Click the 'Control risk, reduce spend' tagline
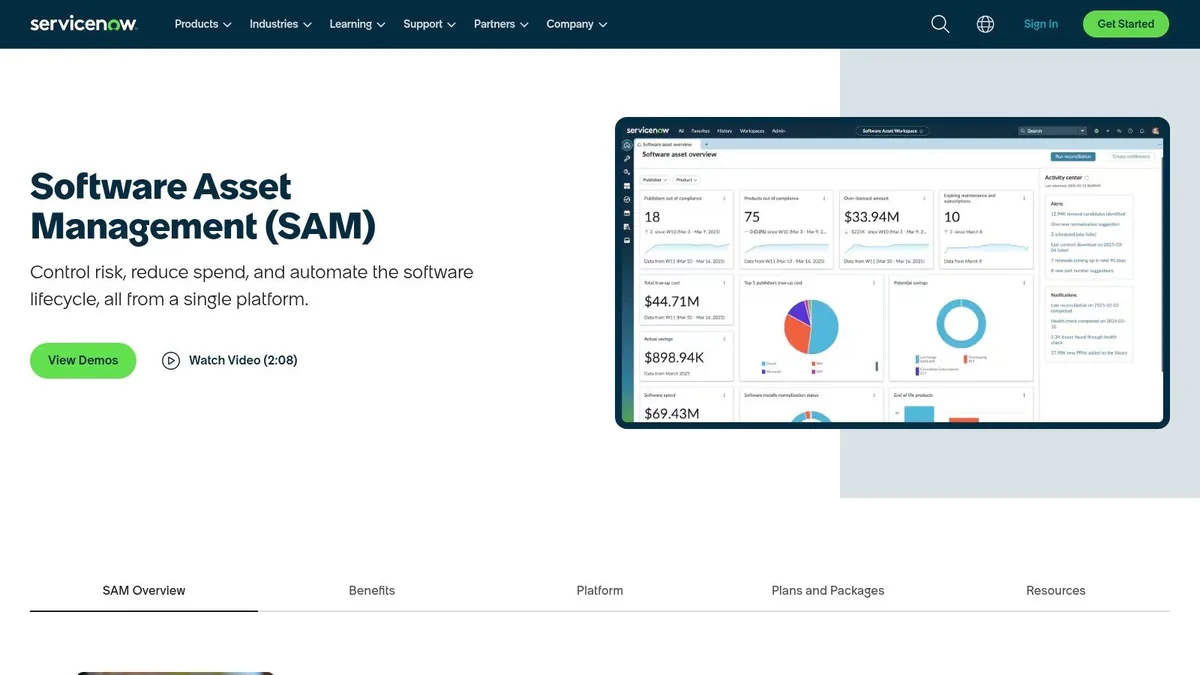This screenshot has height=675, width=1200. click(x=252, y=285)
